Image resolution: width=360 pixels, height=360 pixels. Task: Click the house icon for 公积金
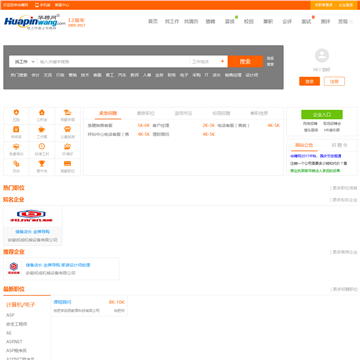click(x=42, y=112)
